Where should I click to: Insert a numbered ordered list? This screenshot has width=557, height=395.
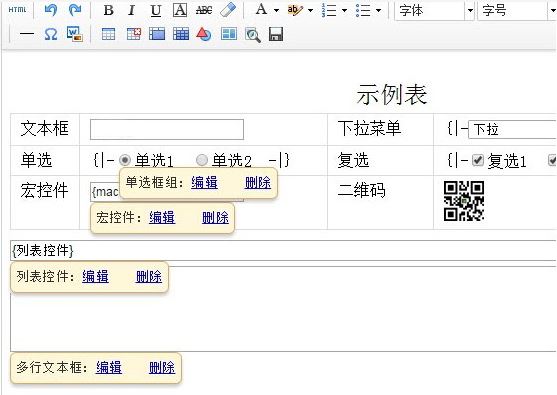[329, 10]
